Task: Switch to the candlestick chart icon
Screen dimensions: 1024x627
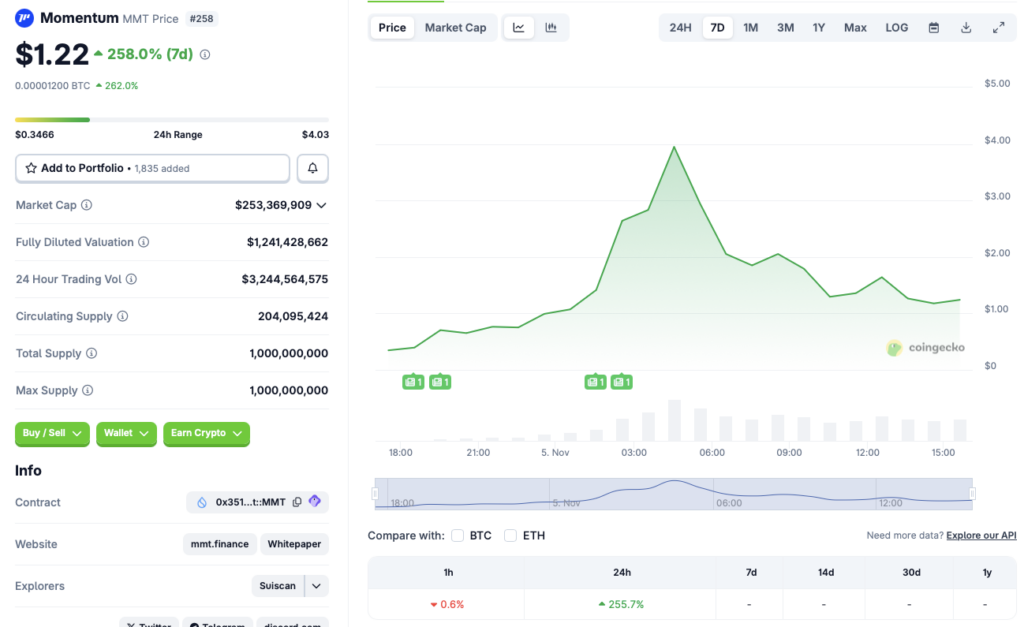Action: pos(551,27)
